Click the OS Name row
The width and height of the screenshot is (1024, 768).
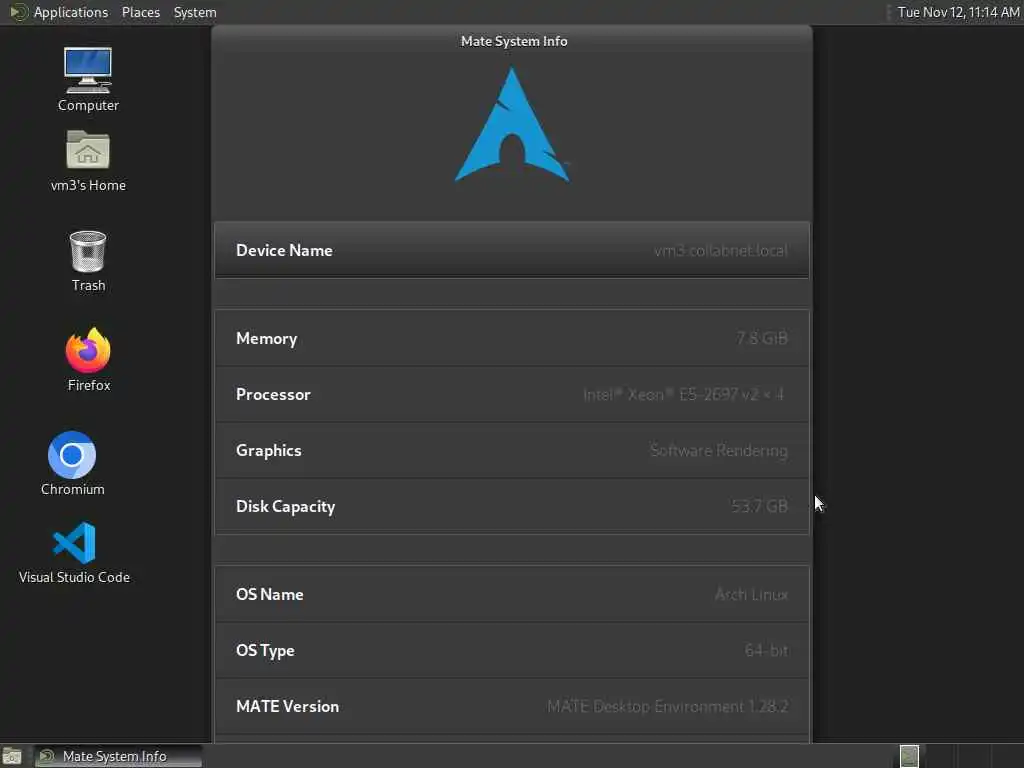click(x=512, y=594)
